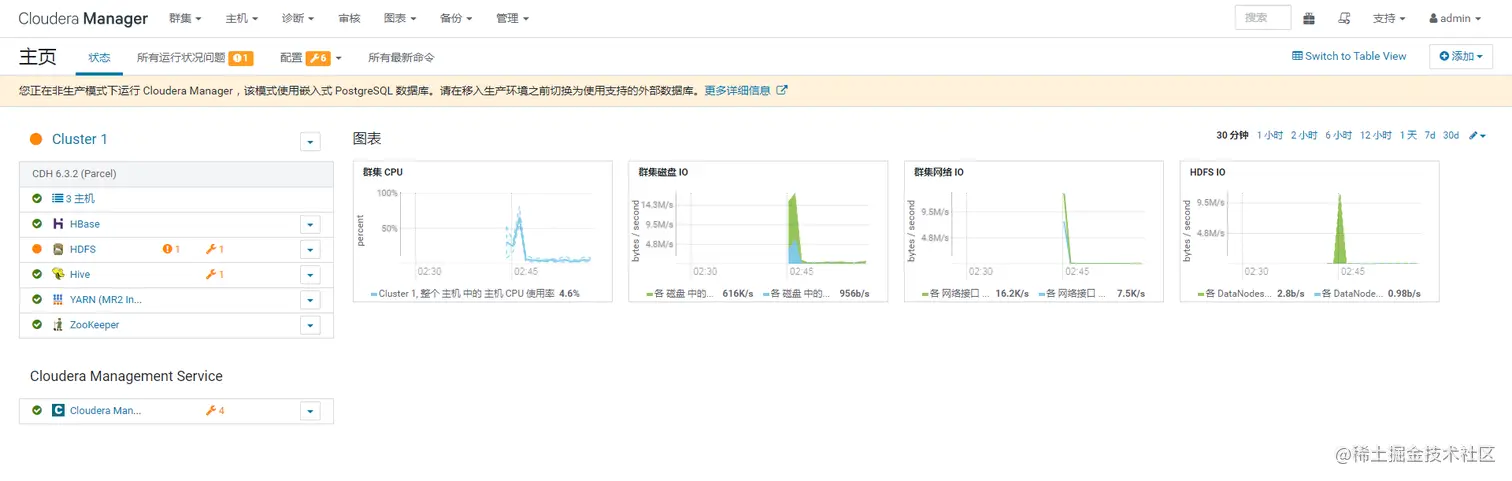Click the ZooKeeper service icon

pyautogui.click(x=59, y=324)
